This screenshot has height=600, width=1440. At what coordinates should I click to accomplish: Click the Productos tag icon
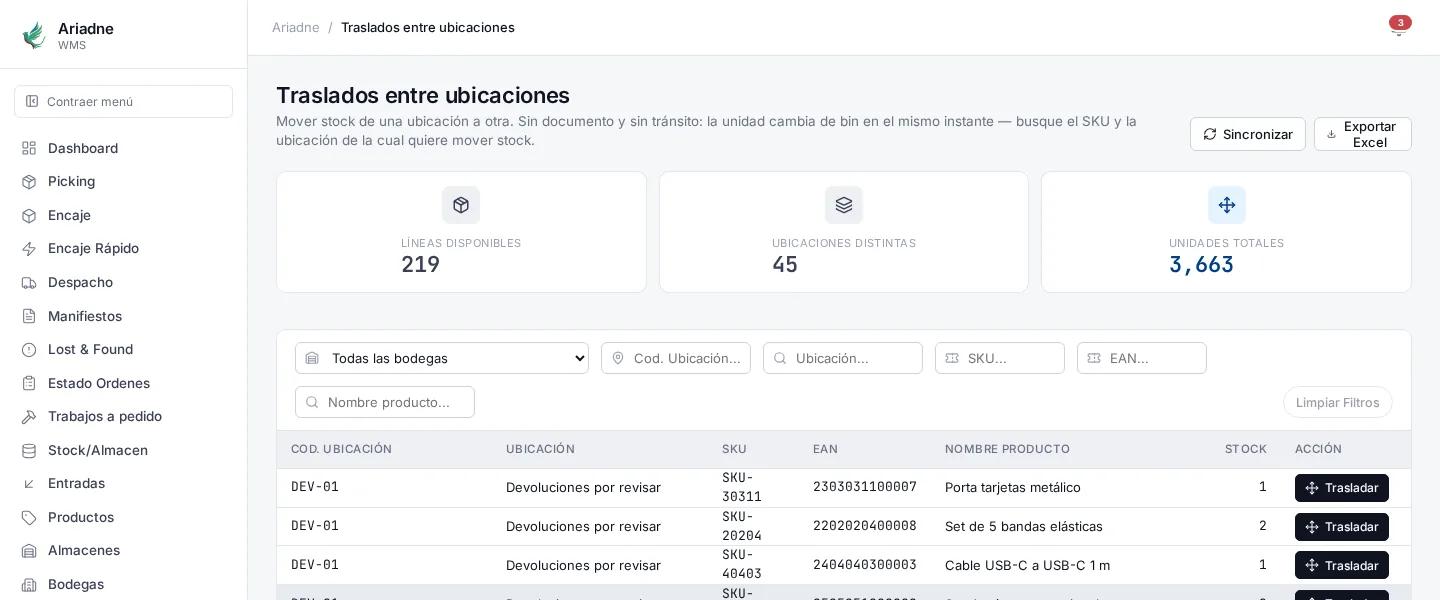29,517
